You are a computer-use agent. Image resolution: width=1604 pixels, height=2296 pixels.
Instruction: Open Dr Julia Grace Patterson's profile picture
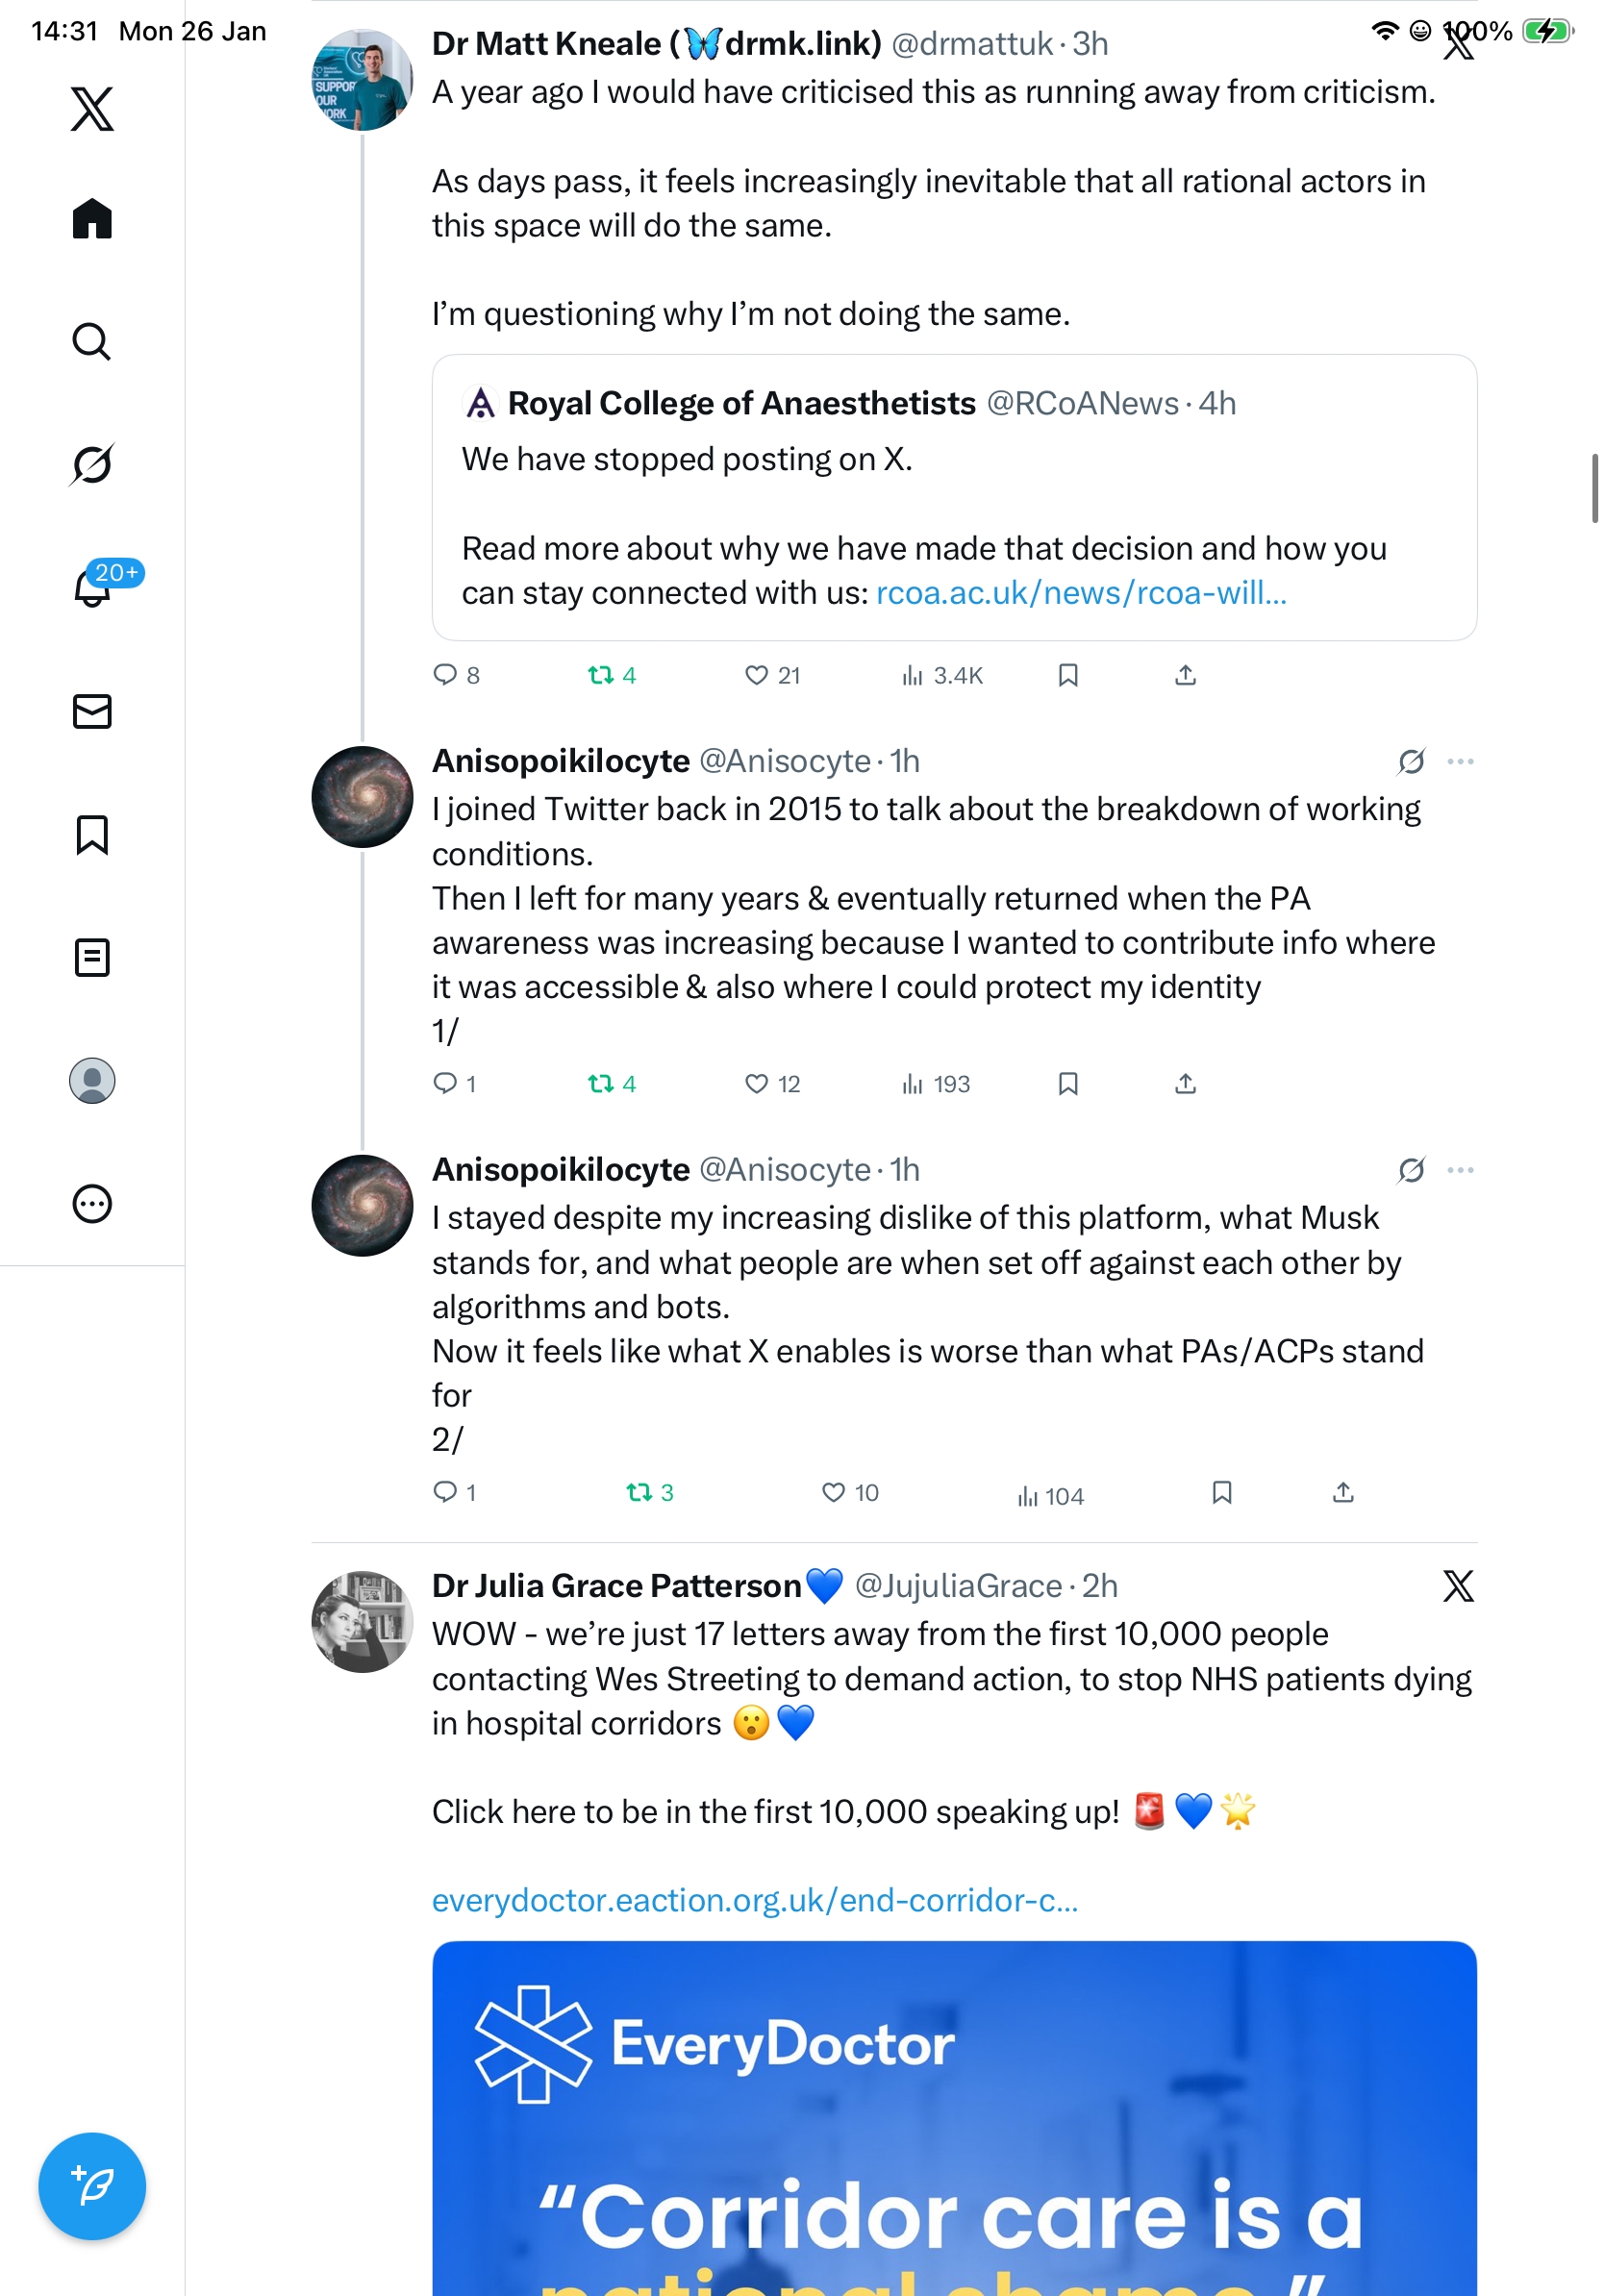tap(362, 1622)
